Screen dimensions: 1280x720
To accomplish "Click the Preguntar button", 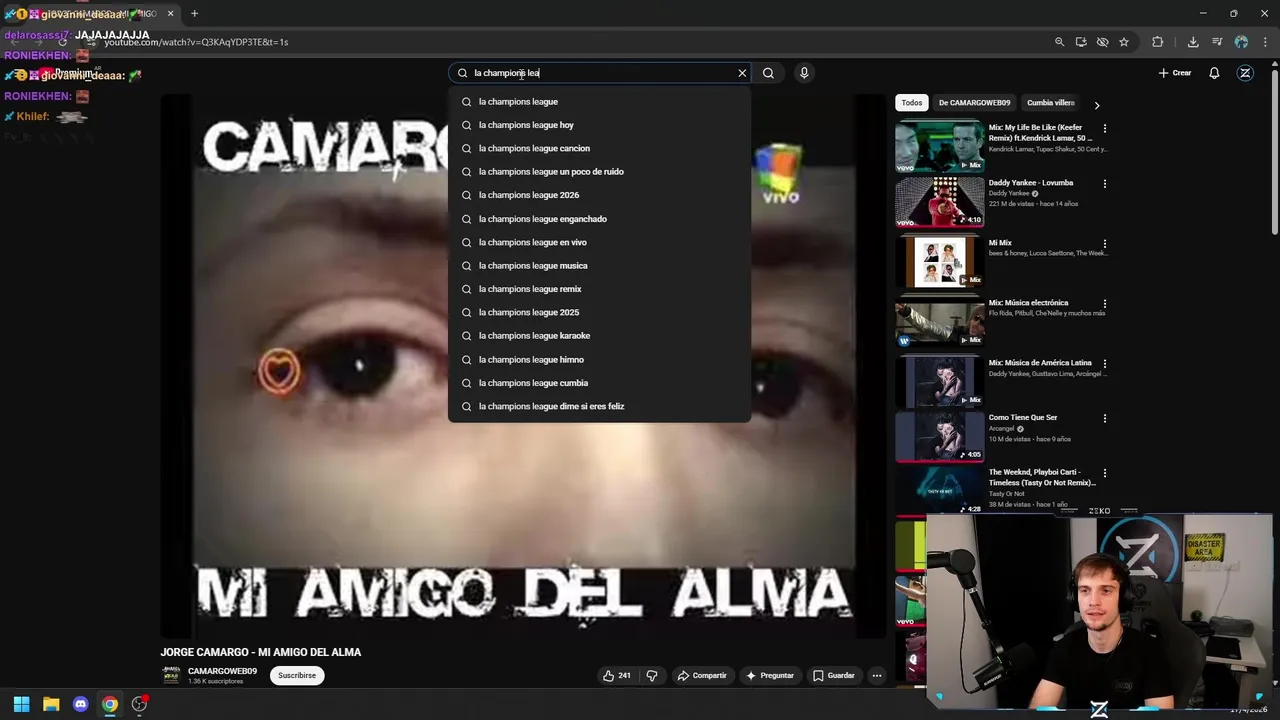I will [770, 676].
